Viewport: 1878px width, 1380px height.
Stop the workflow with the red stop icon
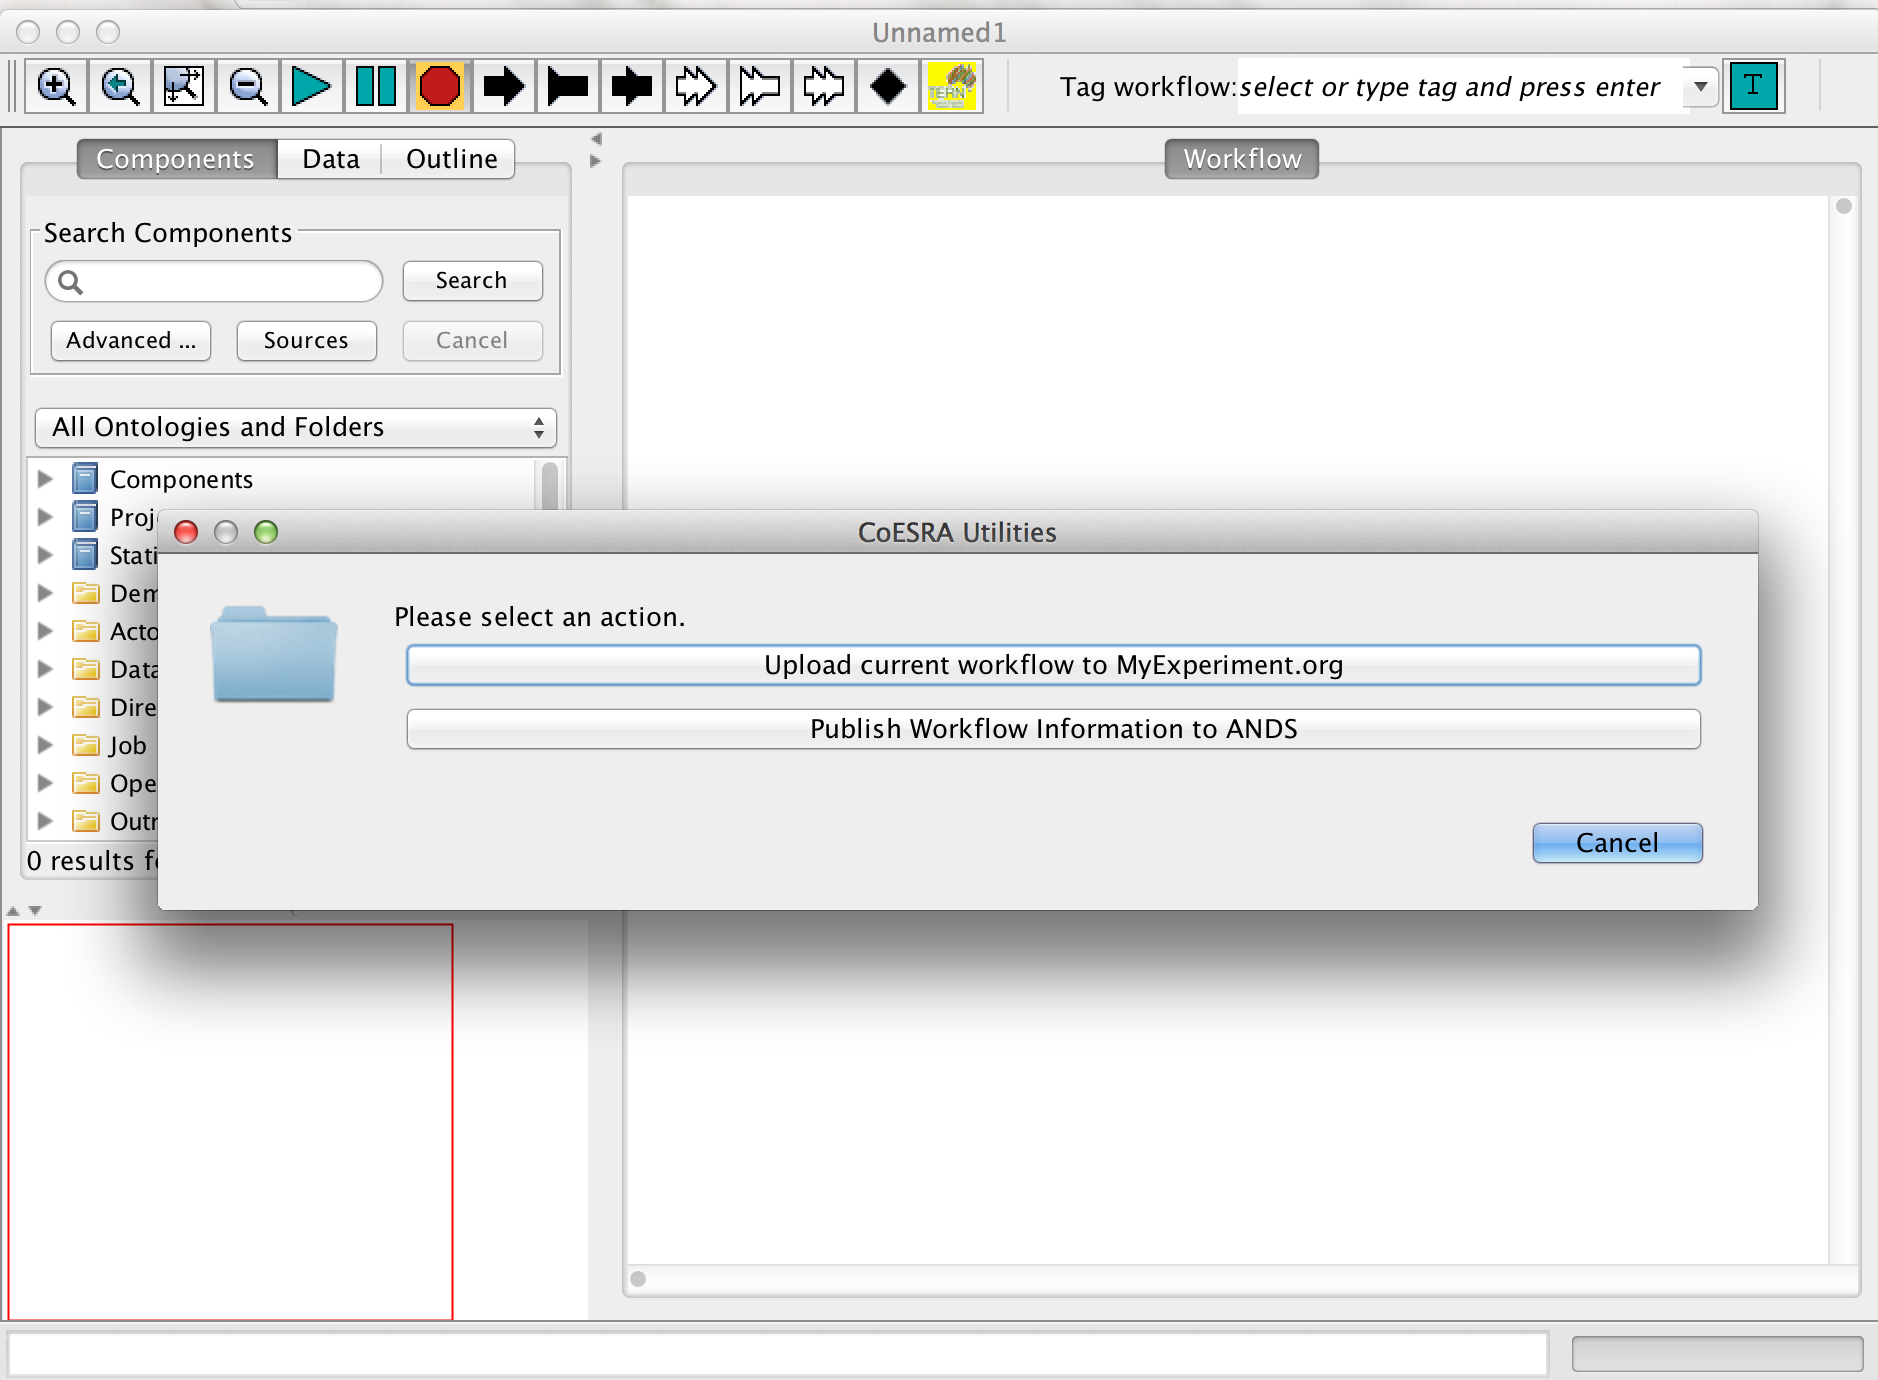pos(440,86)
